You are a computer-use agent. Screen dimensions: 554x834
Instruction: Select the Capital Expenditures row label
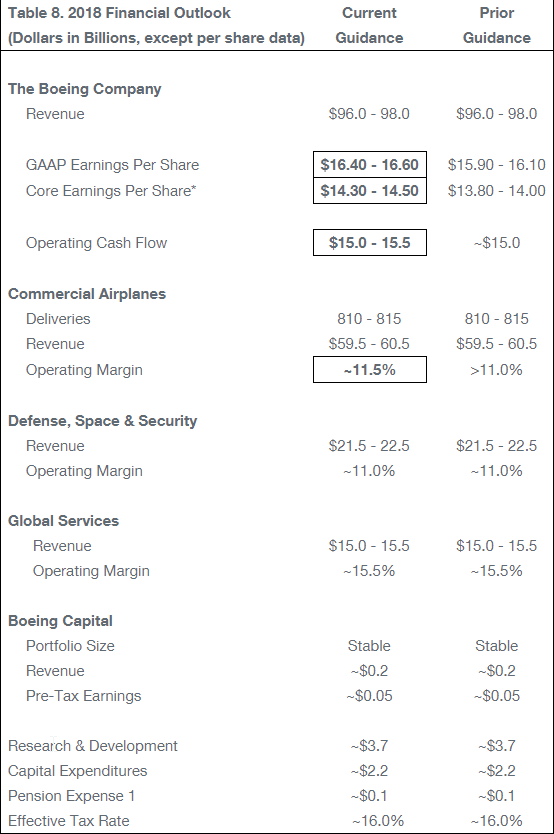click(x=78, y=771)
